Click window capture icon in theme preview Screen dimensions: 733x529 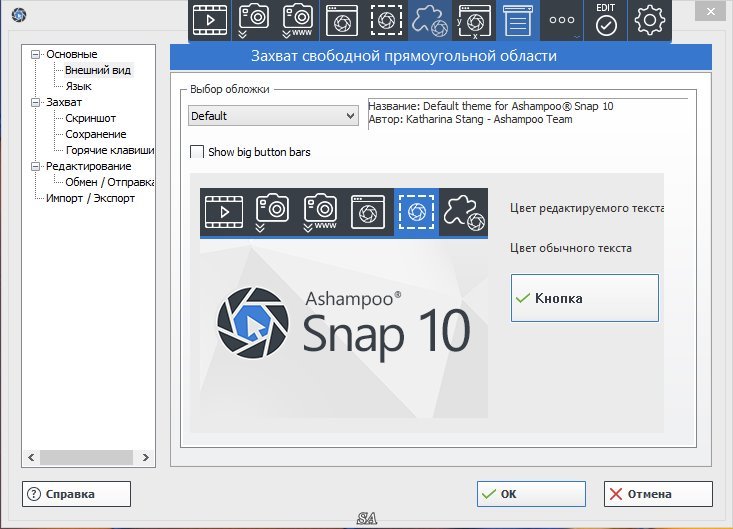368,212
